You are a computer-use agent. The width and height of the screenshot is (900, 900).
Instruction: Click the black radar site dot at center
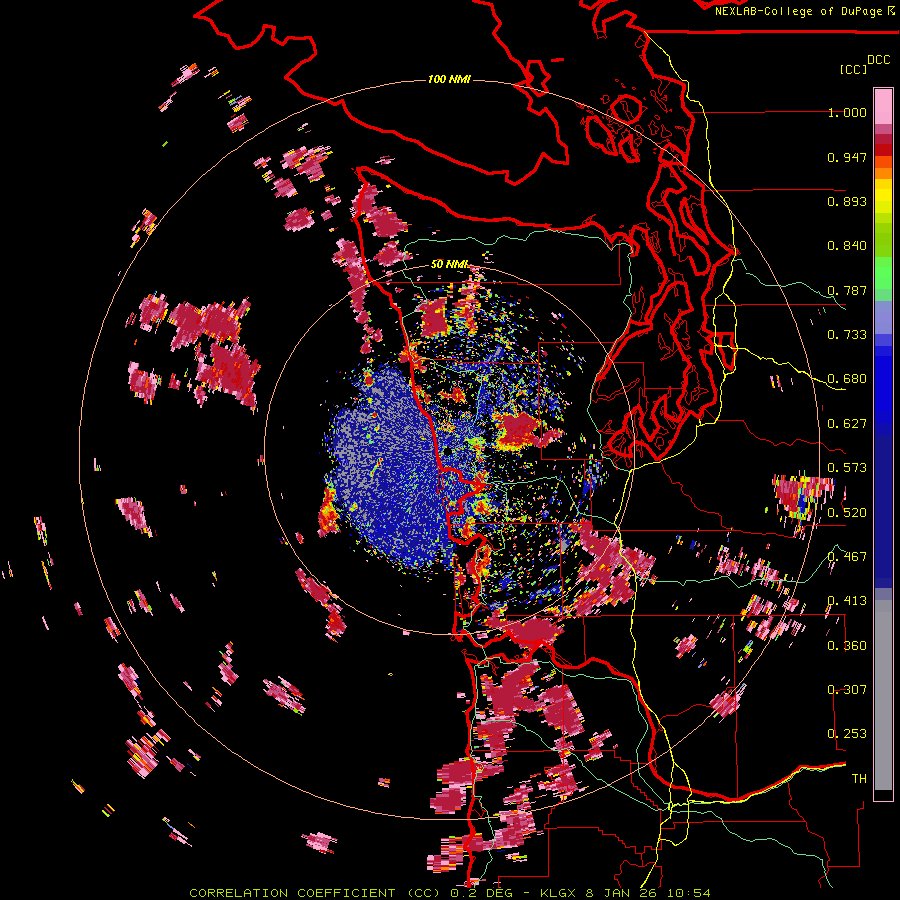448,452
